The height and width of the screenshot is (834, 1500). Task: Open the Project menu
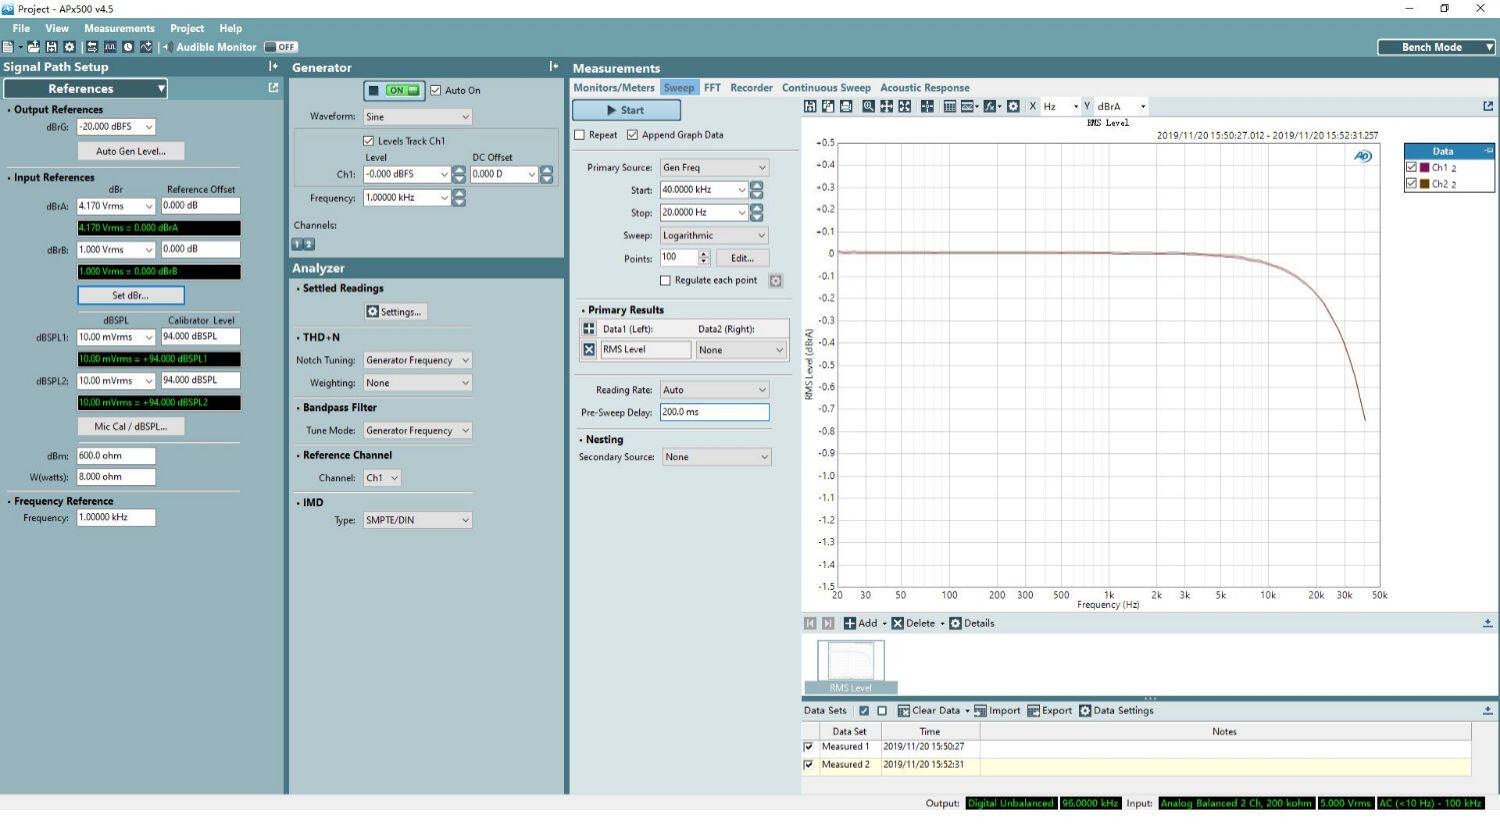click(x=187, y=28)
